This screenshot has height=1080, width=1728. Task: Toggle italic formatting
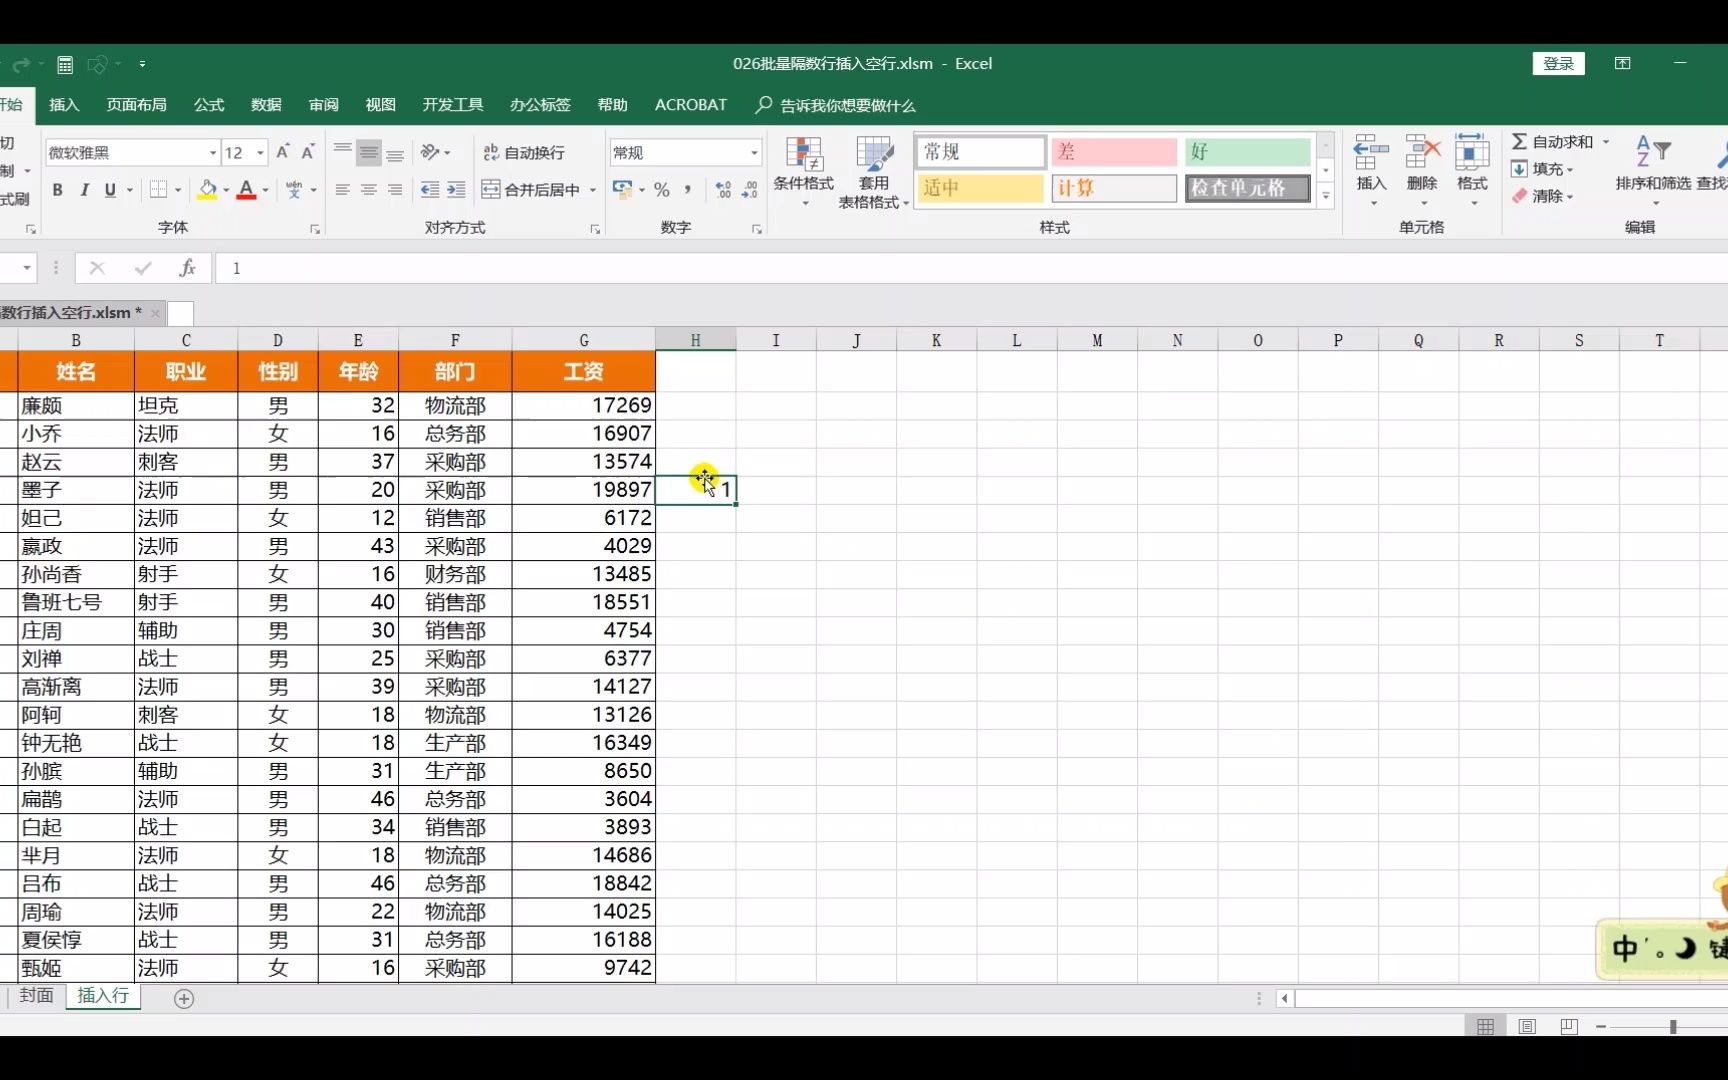click(84, 189)
